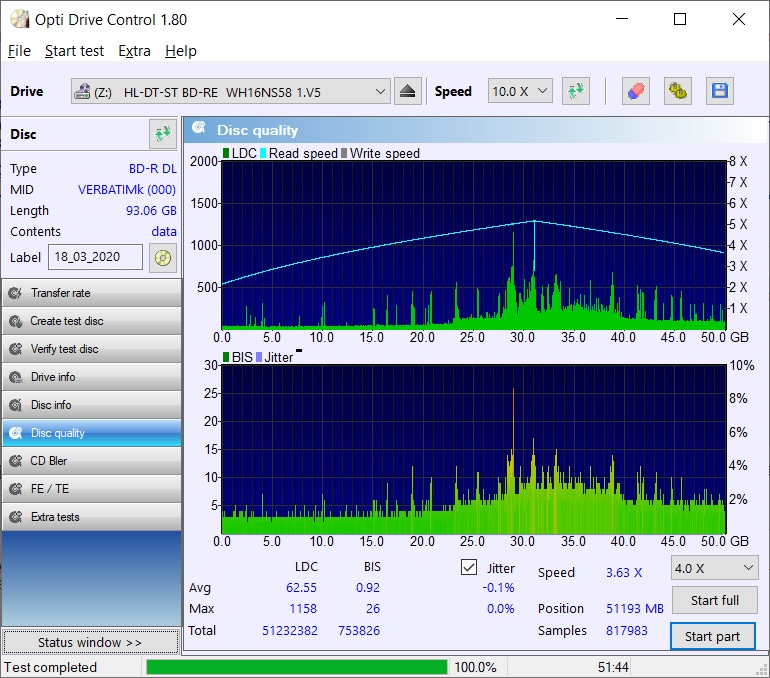Refresh disc info in Disc panel
The image size is (770, 678).
[162, 134]
